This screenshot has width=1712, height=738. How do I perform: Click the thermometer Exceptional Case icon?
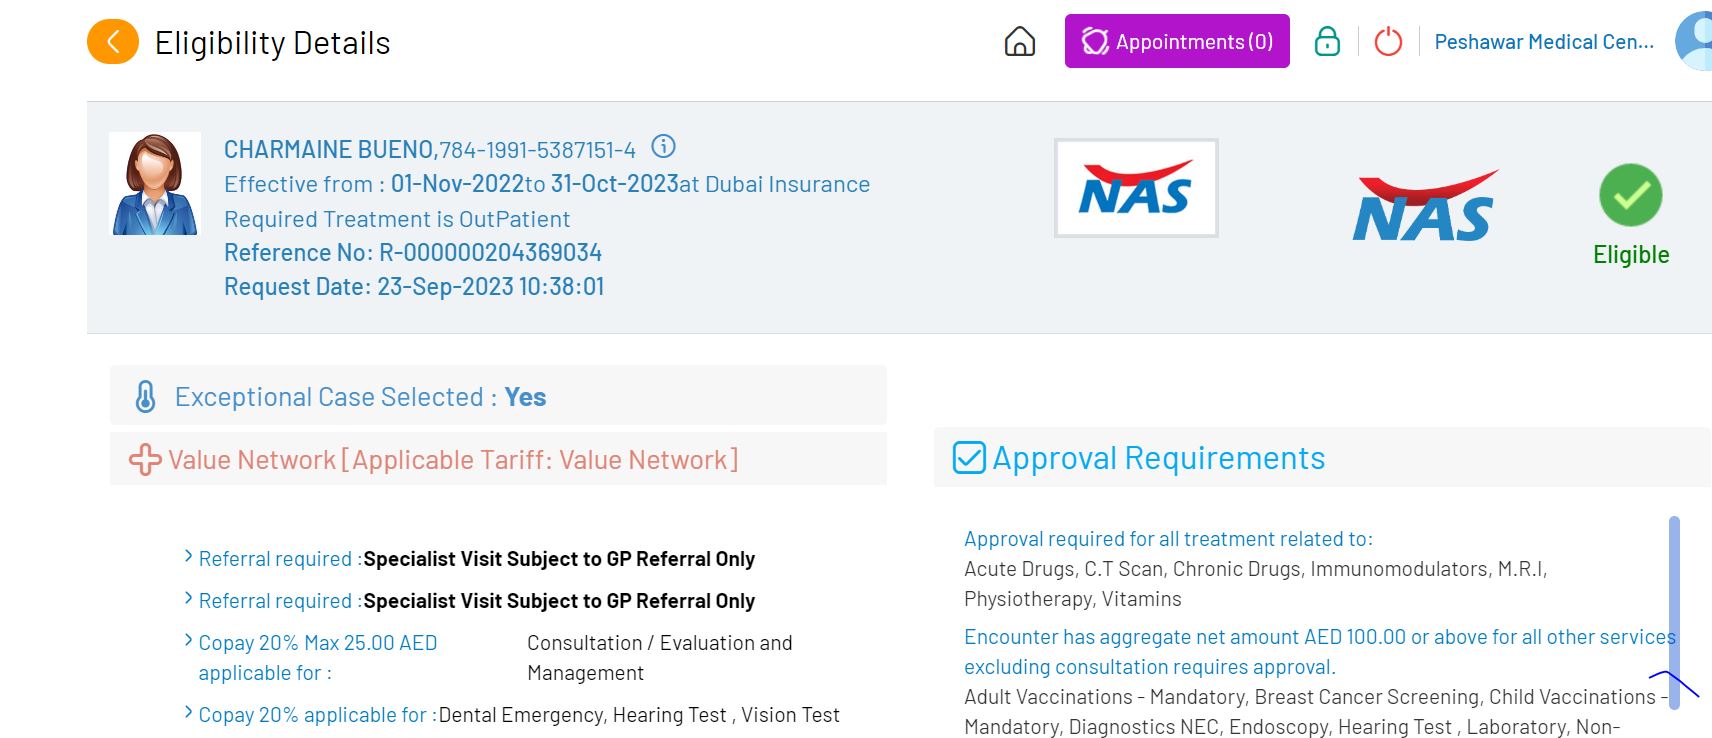pyautogui.click(x=146, y=397)
